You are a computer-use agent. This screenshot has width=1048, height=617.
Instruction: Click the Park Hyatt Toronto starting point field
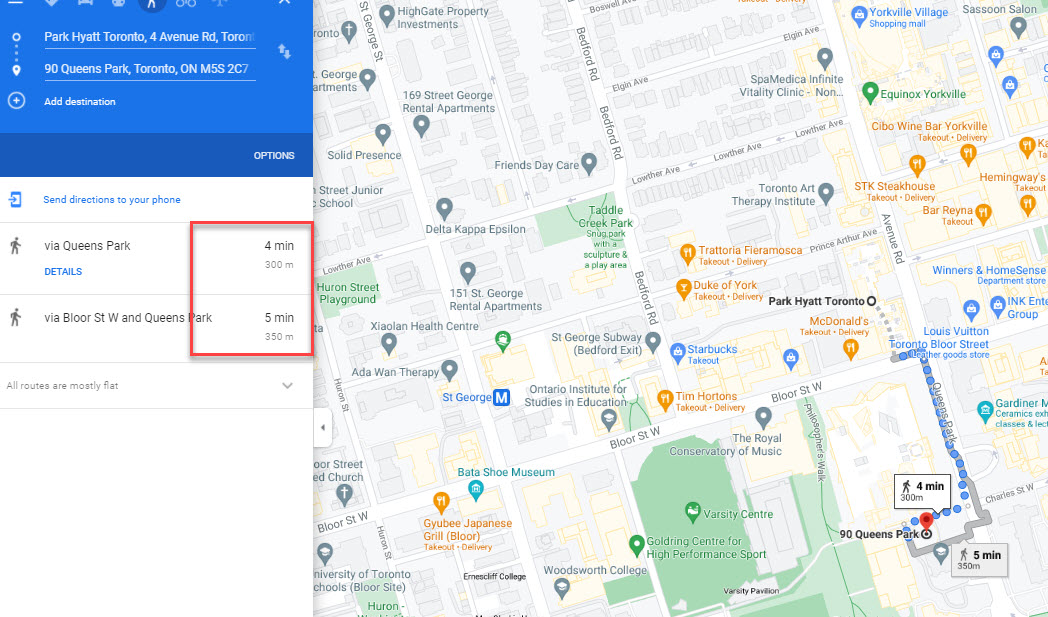coord(149,37)
